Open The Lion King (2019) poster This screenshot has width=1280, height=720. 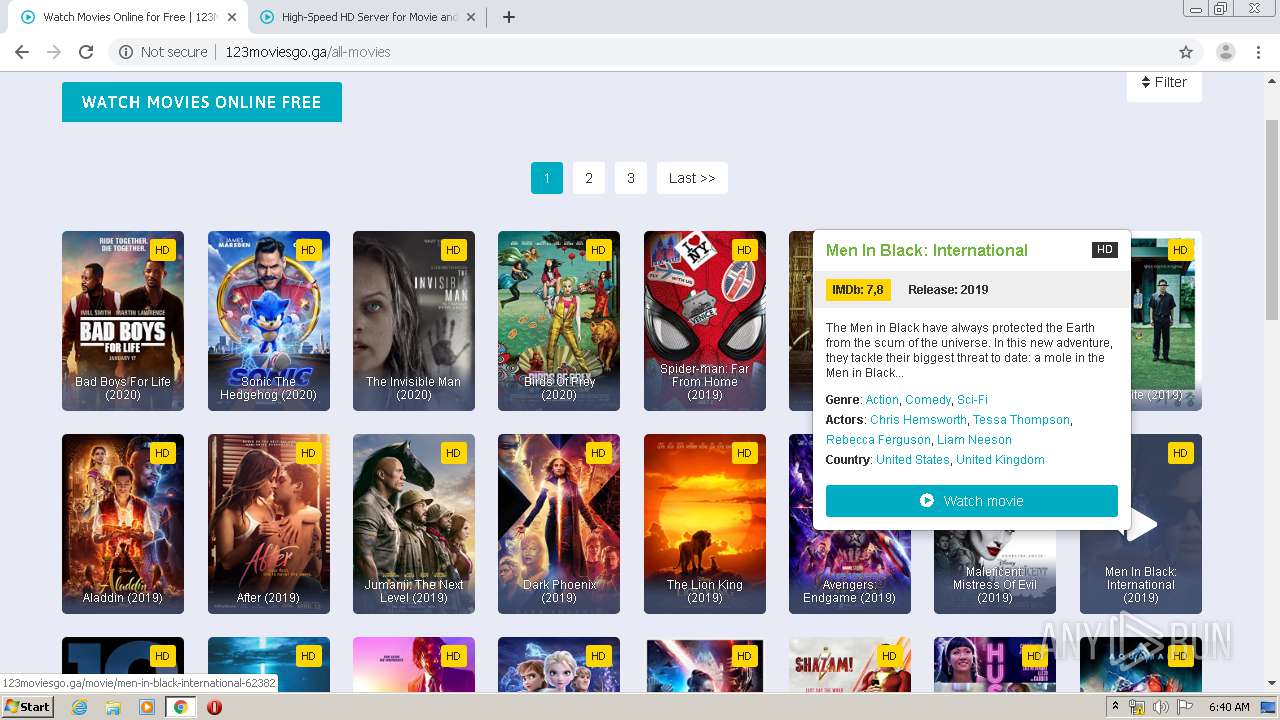[705, 524]
